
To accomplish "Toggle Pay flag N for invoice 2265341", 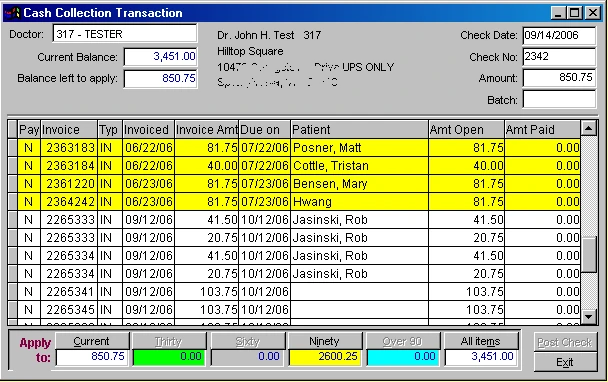I will [x=29, y=292].
